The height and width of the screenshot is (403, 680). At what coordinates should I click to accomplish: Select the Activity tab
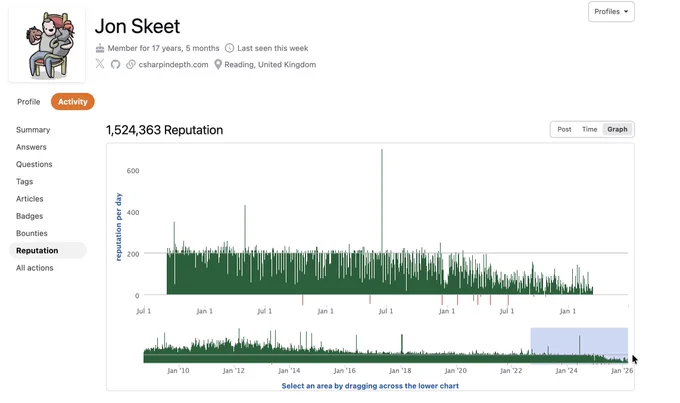pos(72,102)
